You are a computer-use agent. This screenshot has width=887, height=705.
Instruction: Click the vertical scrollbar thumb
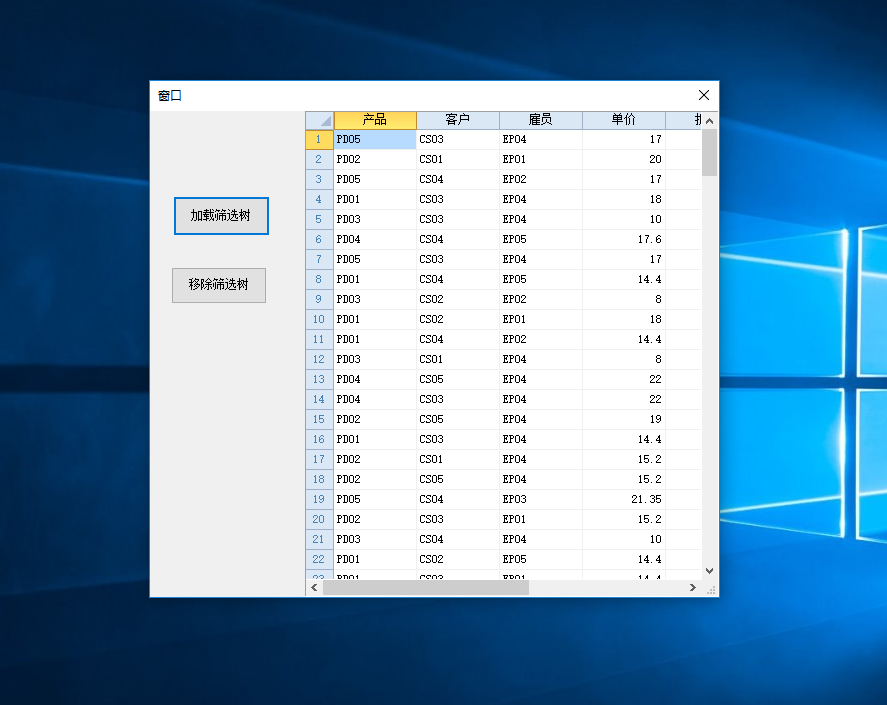(709, 152)
